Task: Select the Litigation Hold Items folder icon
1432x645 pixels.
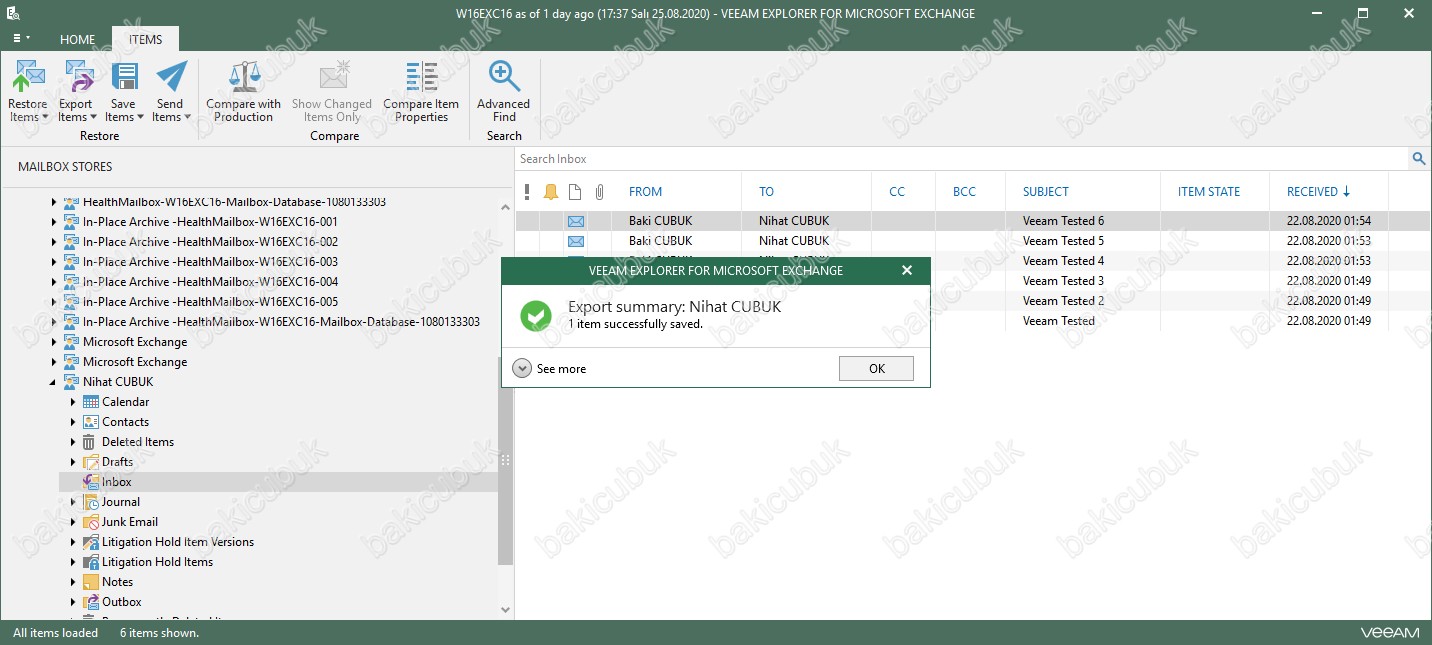Action: click(91, 562)
